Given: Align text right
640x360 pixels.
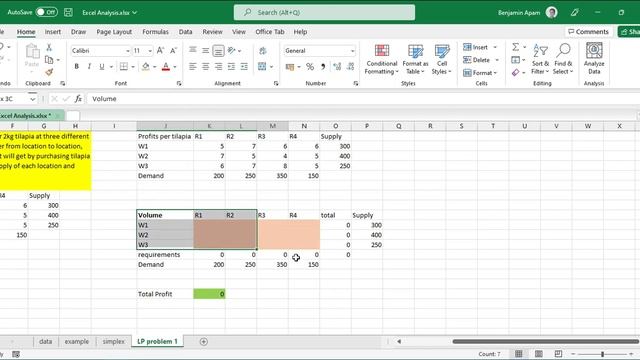Looking at the screenshot, I should [218, 66].
